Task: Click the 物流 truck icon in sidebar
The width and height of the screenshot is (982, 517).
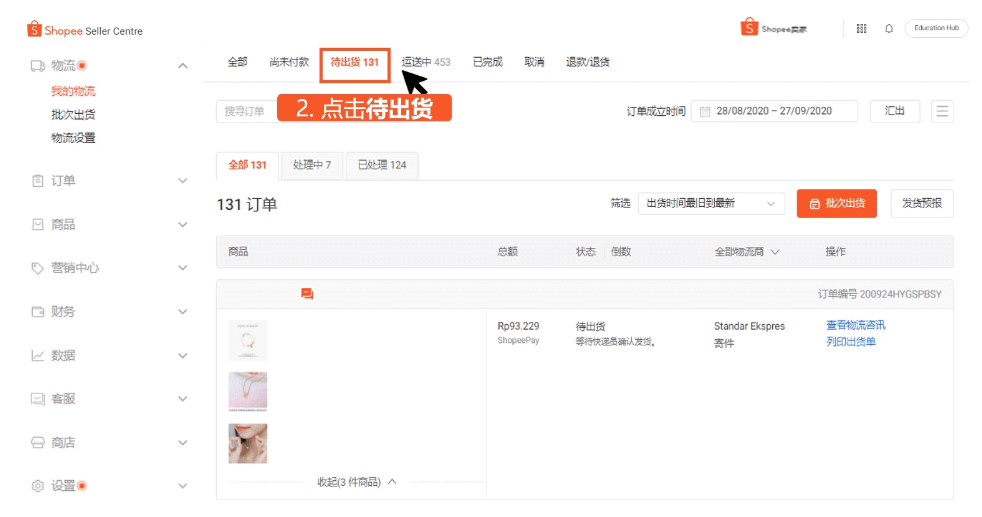Action: (x=38, y=66)
